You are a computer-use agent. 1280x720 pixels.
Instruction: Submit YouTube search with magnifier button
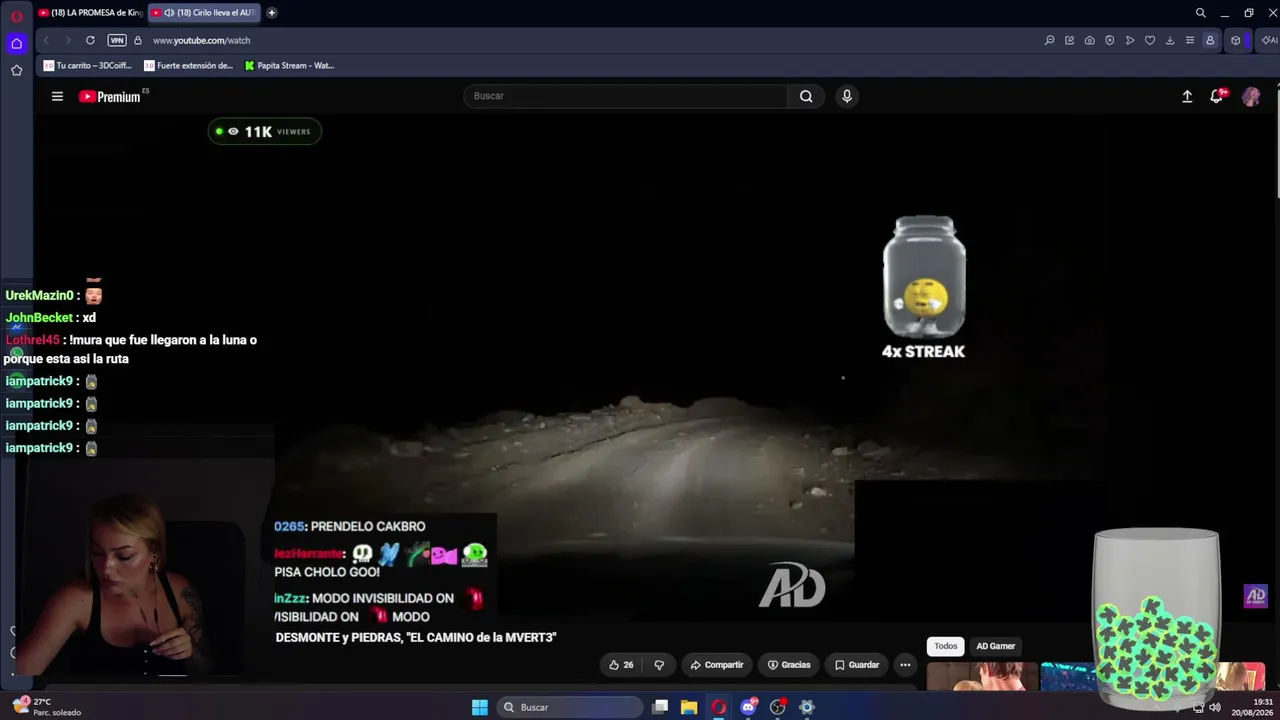coord(806,96)
